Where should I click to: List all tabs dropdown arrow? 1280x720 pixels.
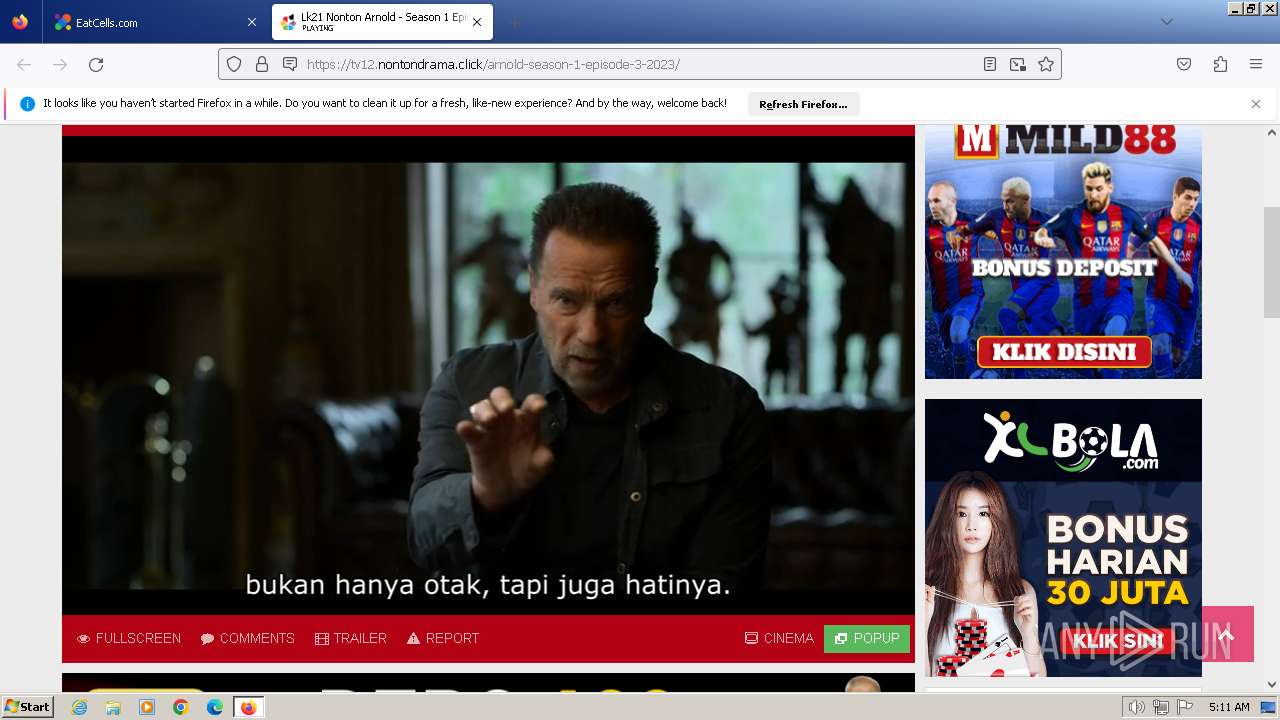tap(1166, 22)
